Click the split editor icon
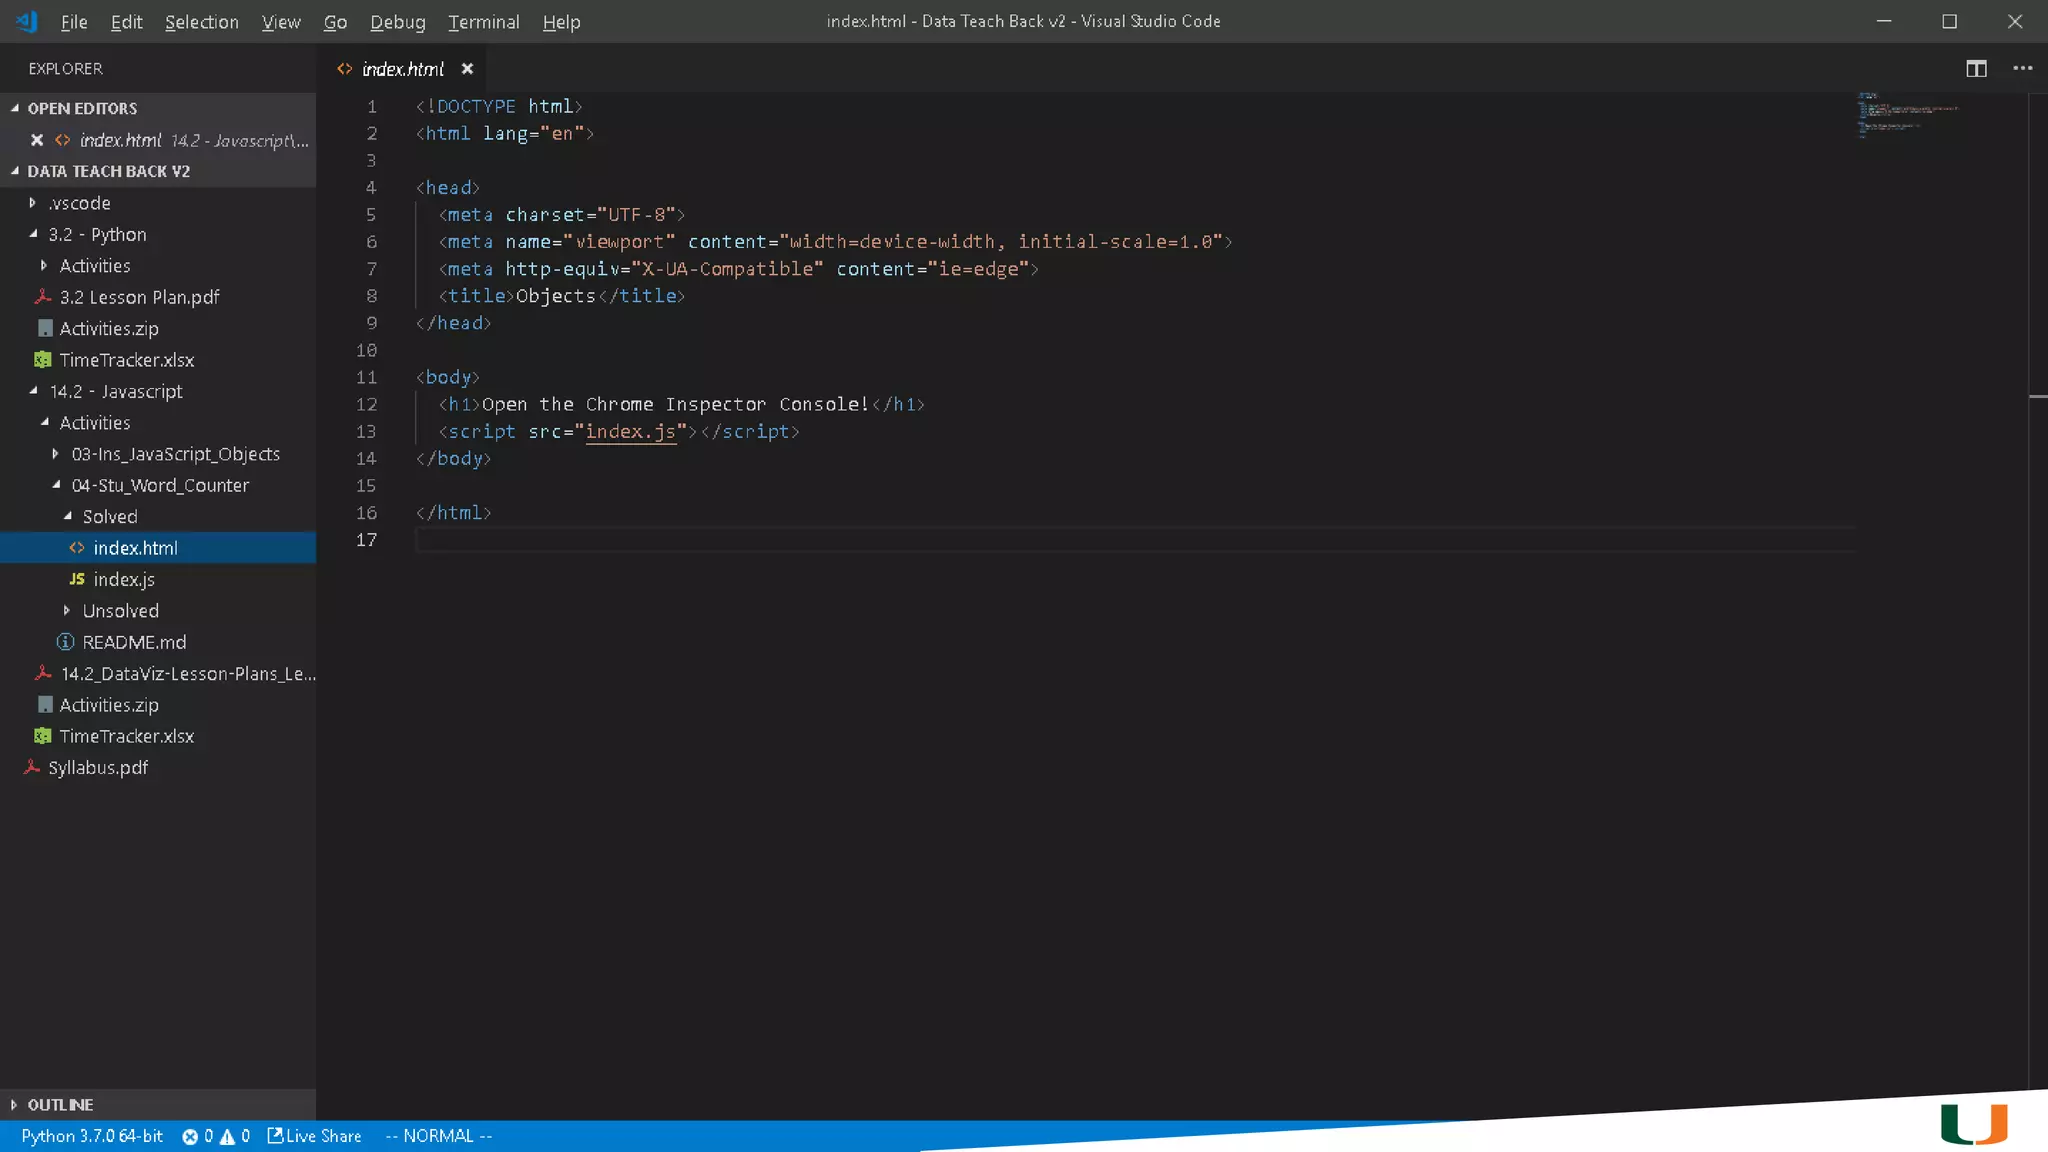 pyautogui.click(x=1976, y=68)
